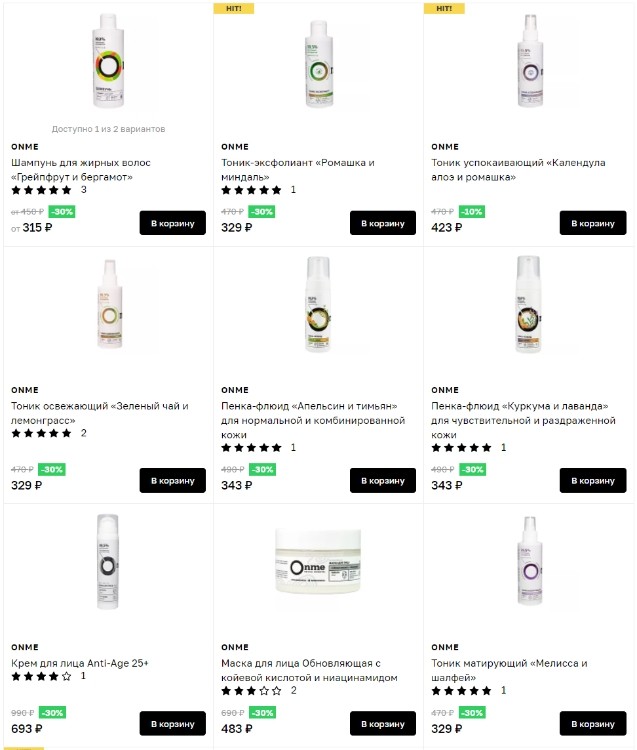Add green tea lemongrass tonic to cart
This screenshot has height=750, width=637.
click(173, 480)
